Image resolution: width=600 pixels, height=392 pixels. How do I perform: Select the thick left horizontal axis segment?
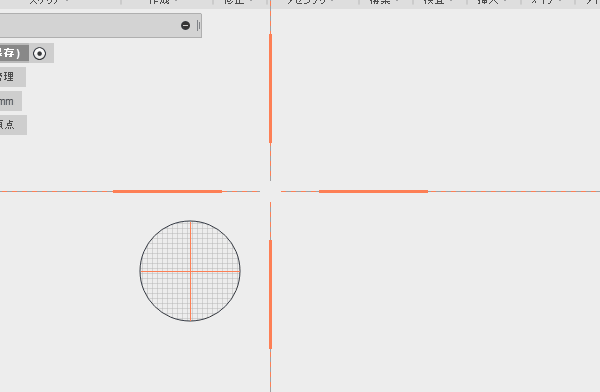click(167, 191)
